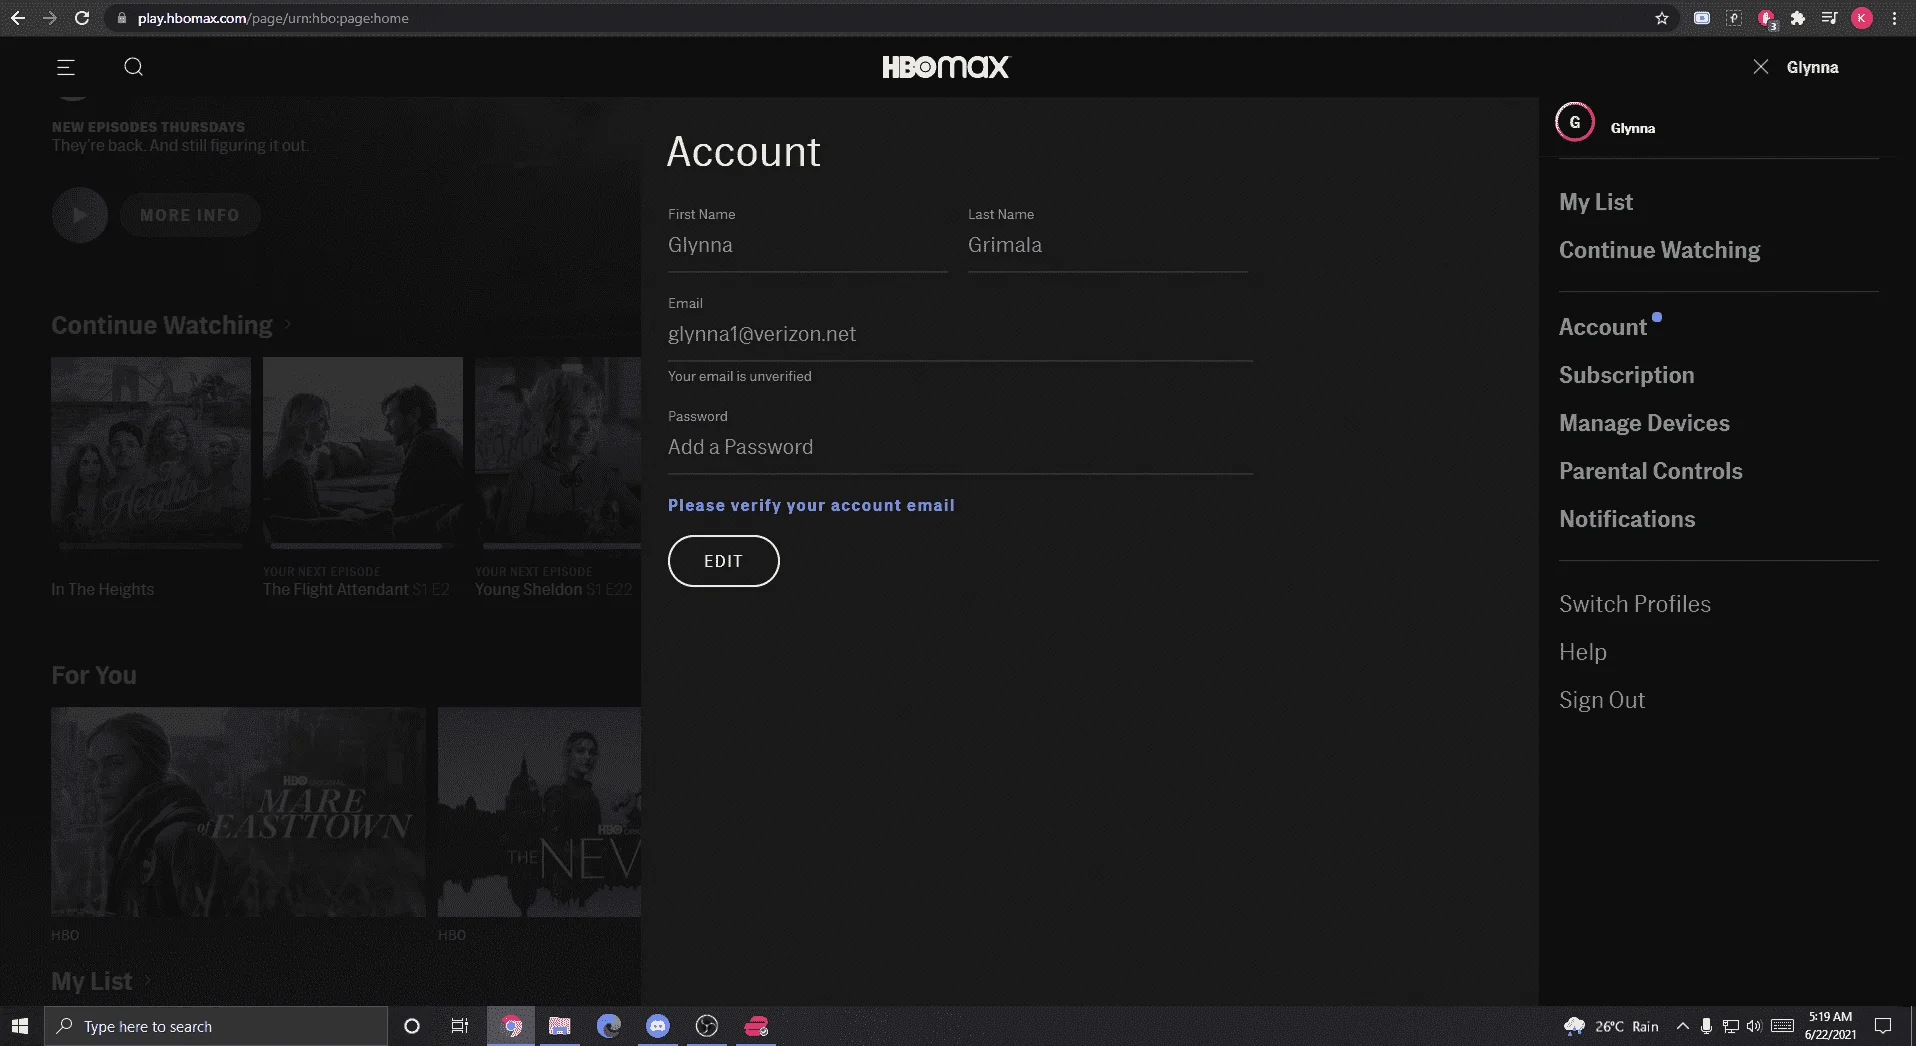The image size is (1916, 1046).
Task: Select the Glynna profile avatar circle
Action: point(1575,122)
